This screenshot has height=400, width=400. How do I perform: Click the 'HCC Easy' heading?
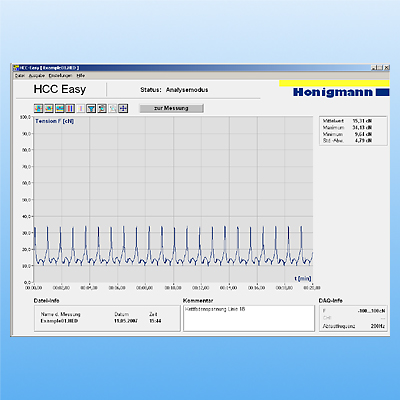60,89
